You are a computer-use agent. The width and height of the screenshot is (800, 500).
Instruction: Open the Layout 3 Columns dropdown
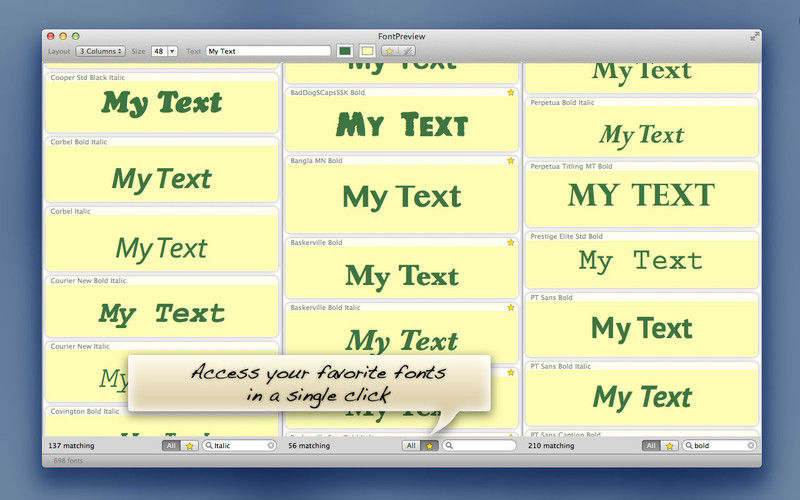[101, 51]
